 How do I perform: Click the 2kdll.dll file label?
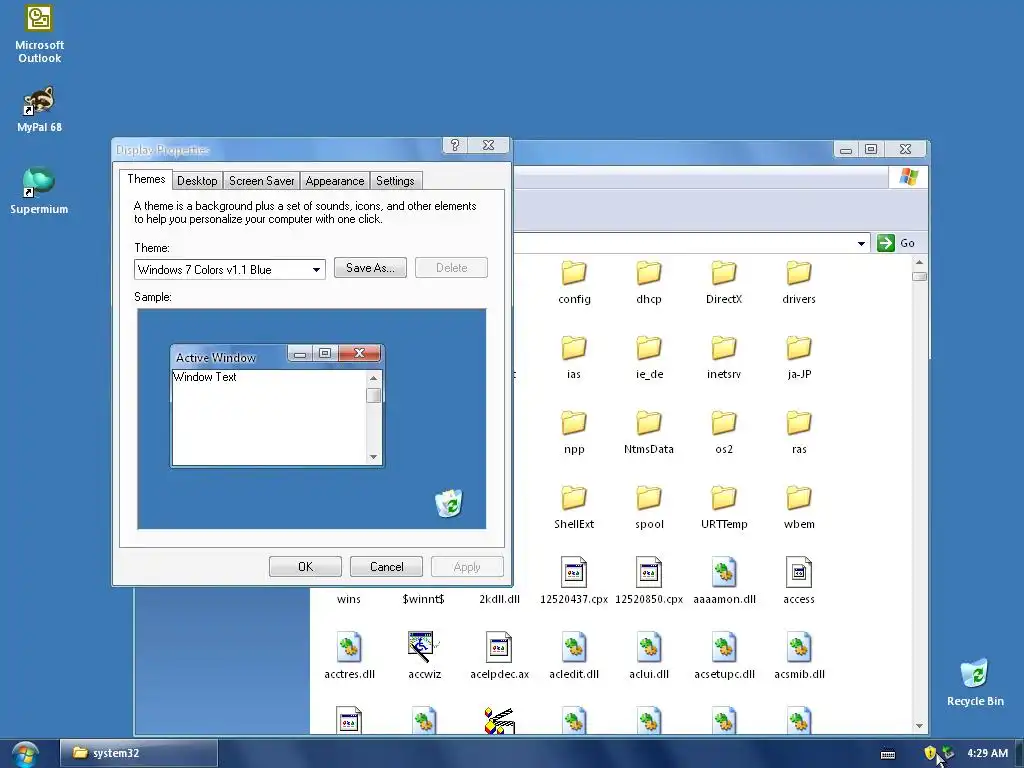(499, 599)
